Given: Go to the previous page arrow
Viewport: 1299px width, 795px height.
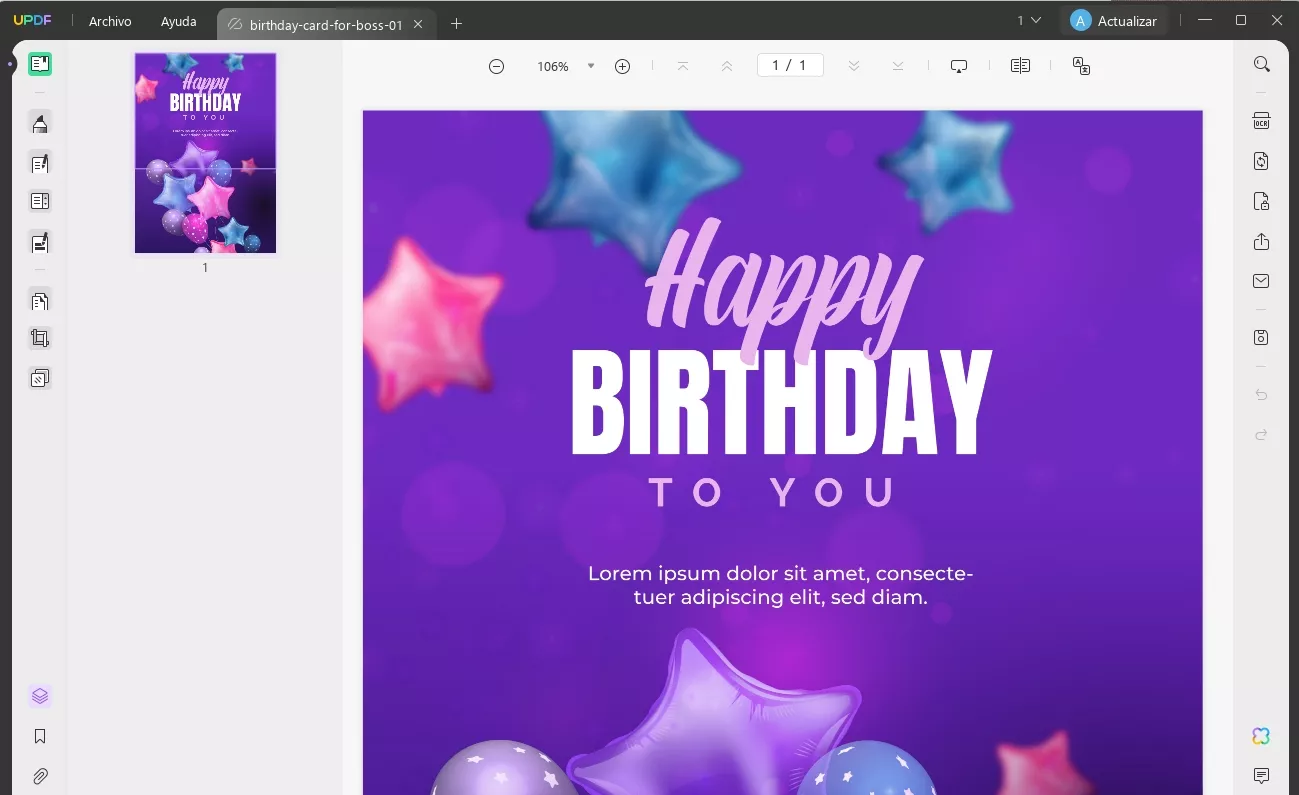Looking at the screenshot, I should click(727, 66).
